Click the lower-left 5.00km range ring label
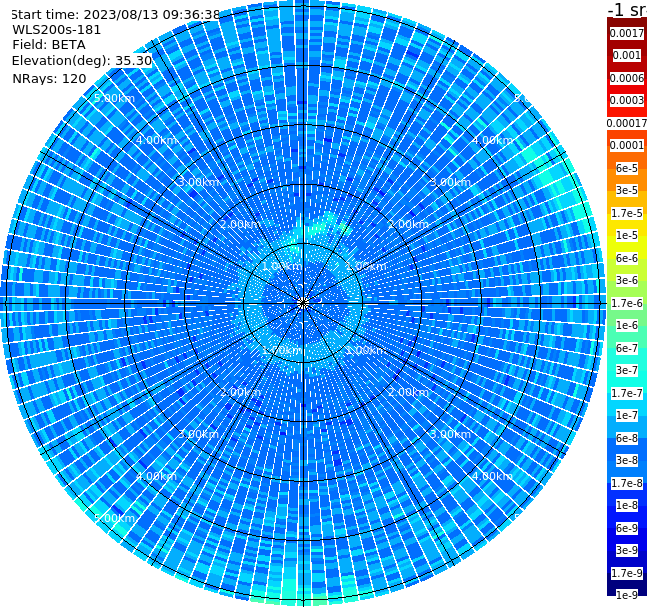This screenshot has width=647, height=607. point(114,518)
